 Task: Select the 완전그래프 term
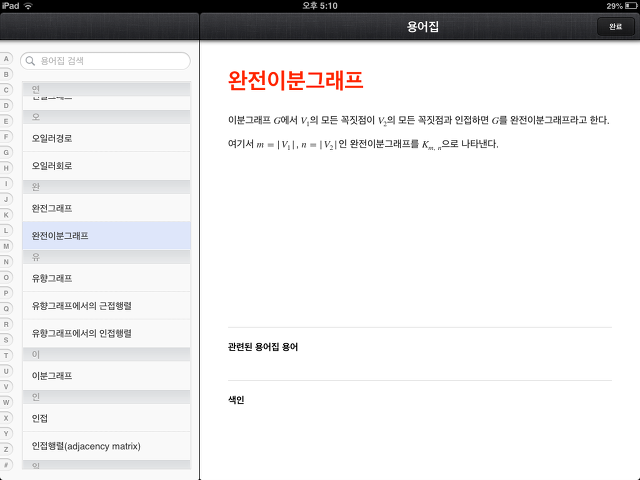pos(107,208)
